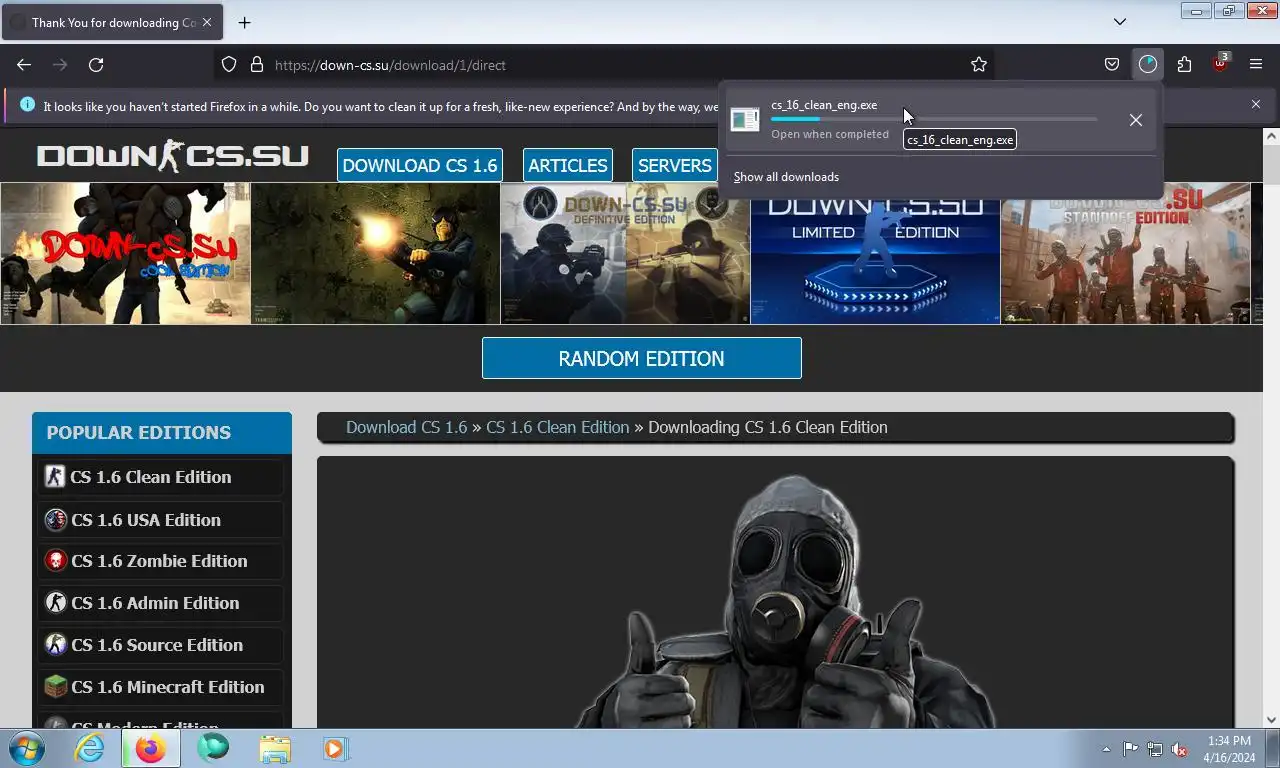Open the shooting soldier banner thumbnail
The width and height of the screenshot is (1280, 768).
[x=375, y=253]
